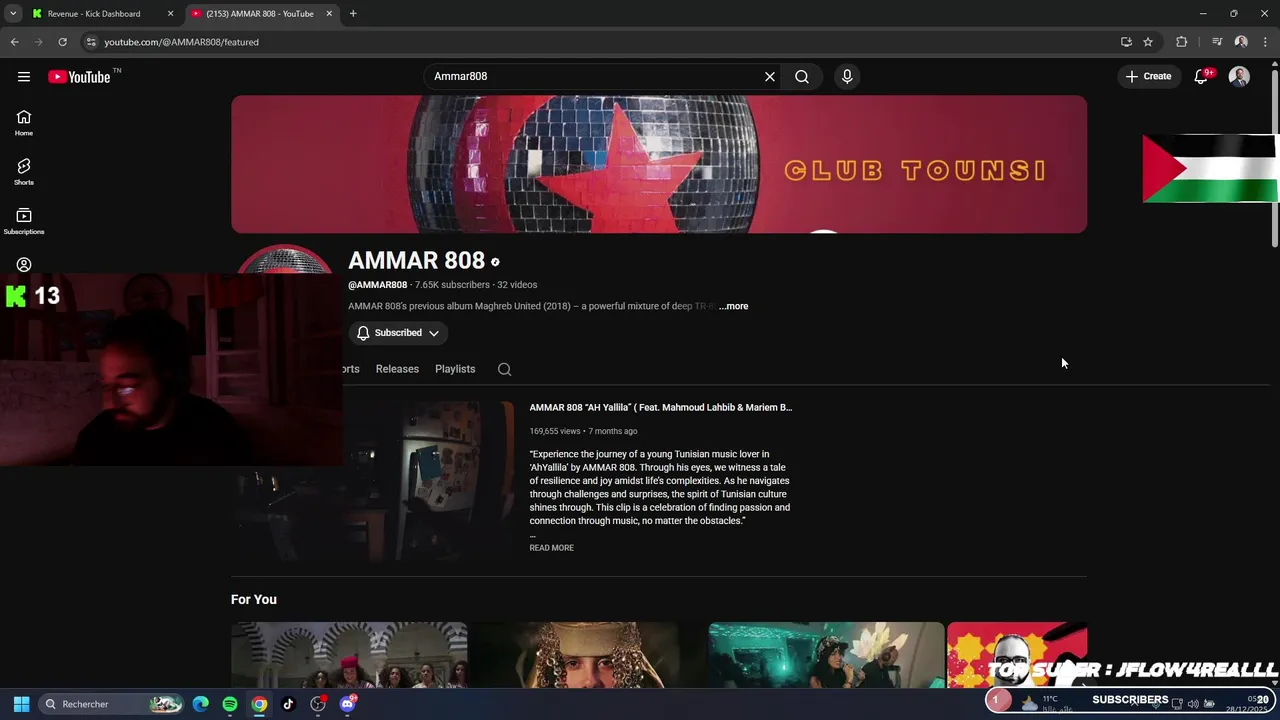Search within the channel magnifier
The width and height of the screenshot is (1280, 720).
tap(505, 369)
